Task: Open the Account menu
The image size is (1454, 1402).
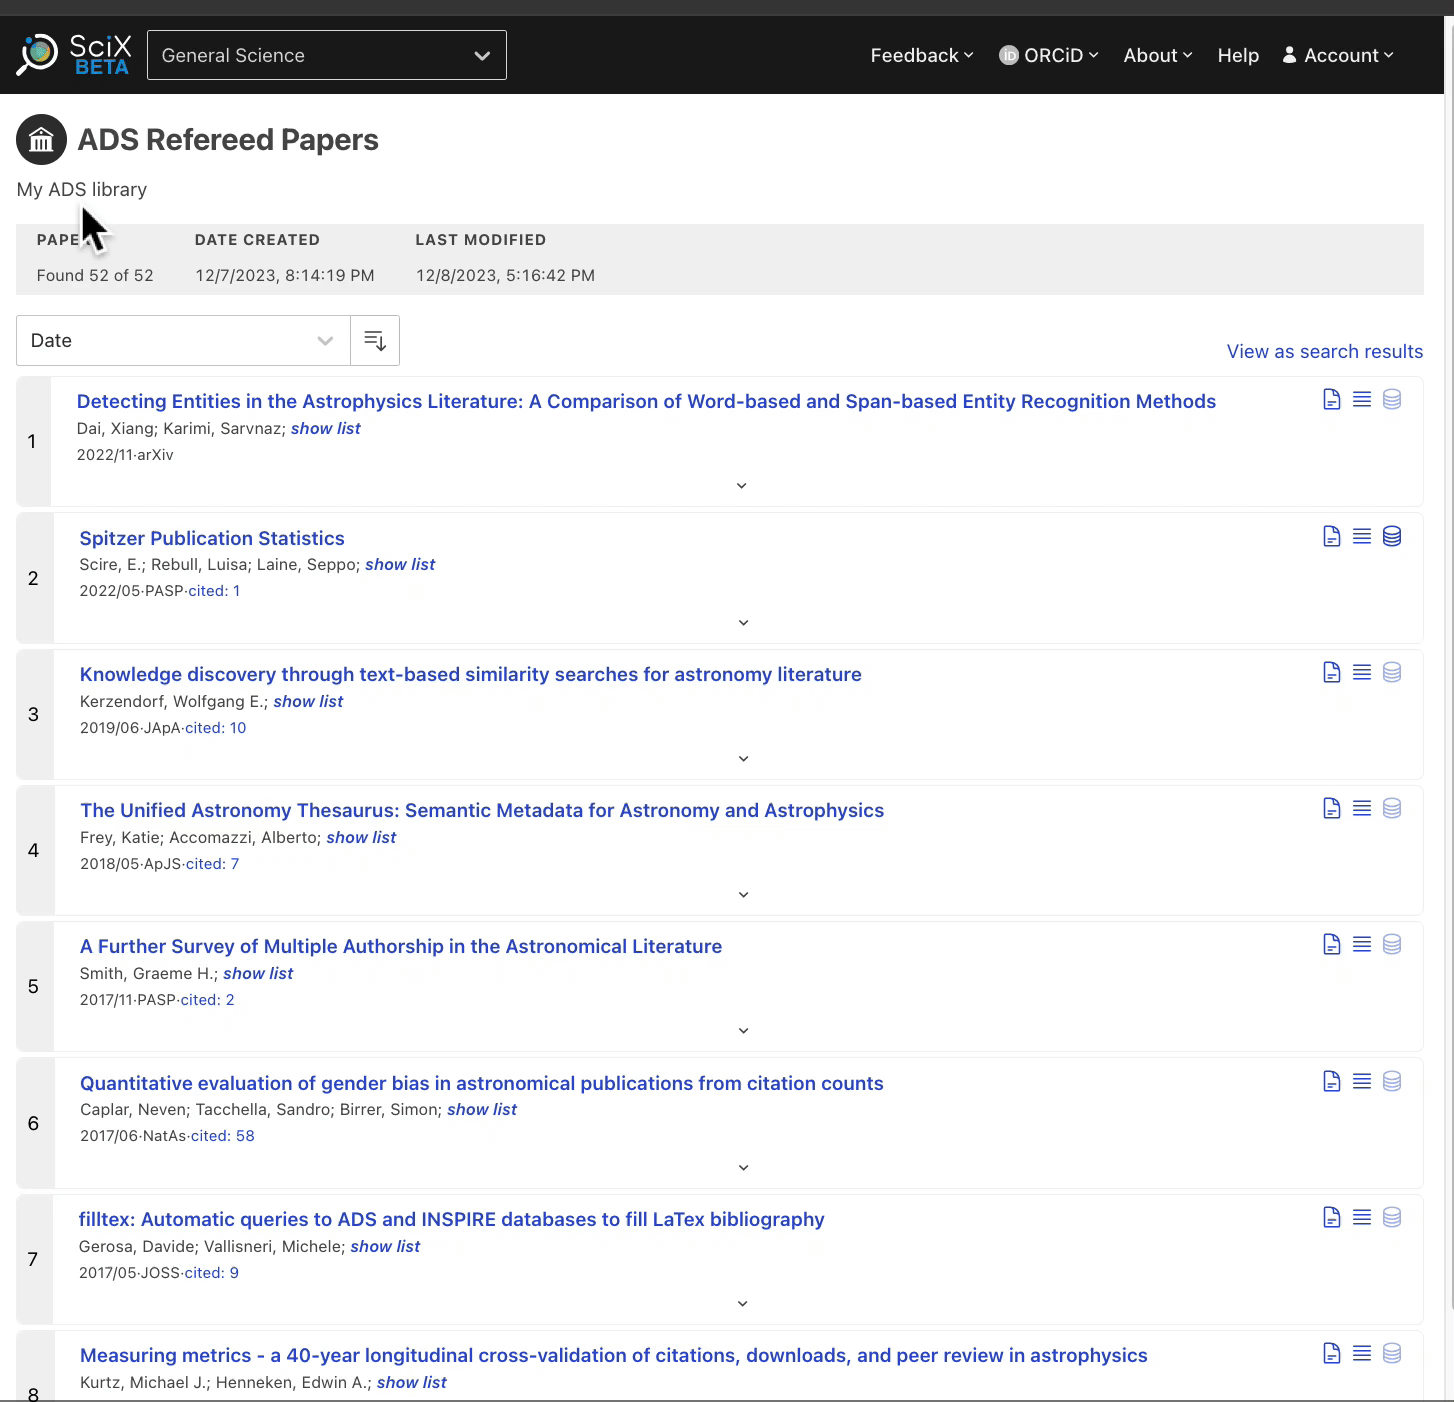Action: (1338, 56)
